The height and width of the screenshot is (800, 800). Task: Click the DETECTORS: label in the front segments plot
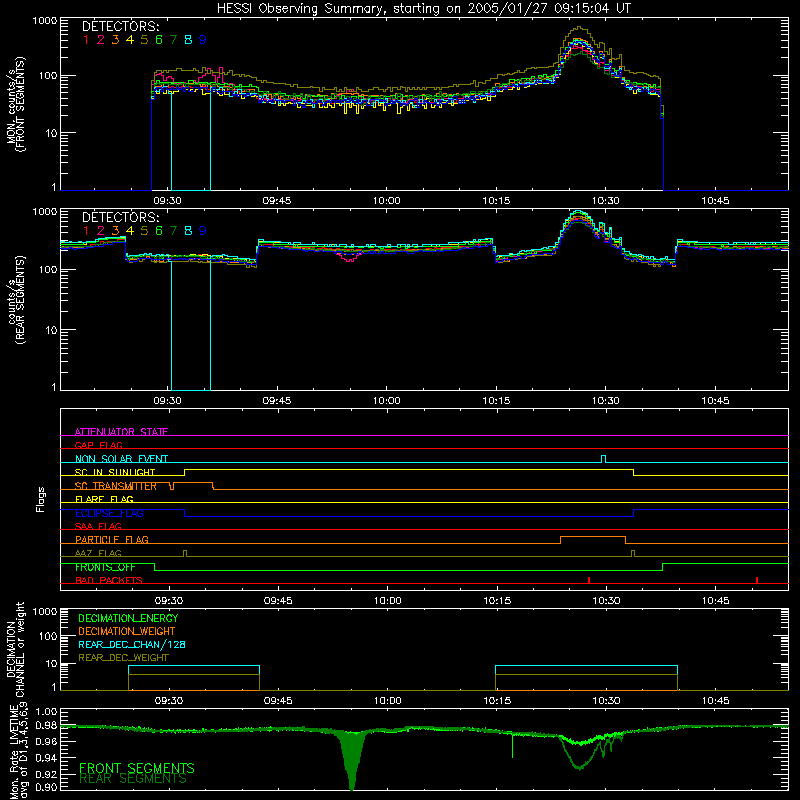coord(120,27)
